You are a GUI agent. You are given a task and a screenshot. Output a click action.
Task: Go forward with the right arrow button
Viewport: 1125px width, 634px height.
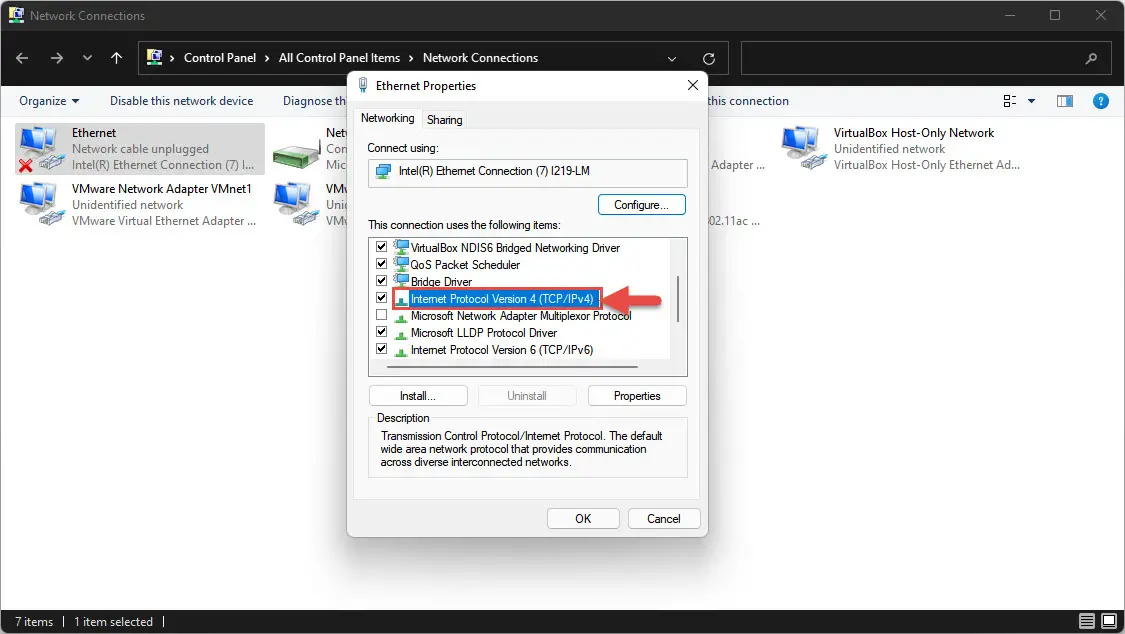click(57, 58)
